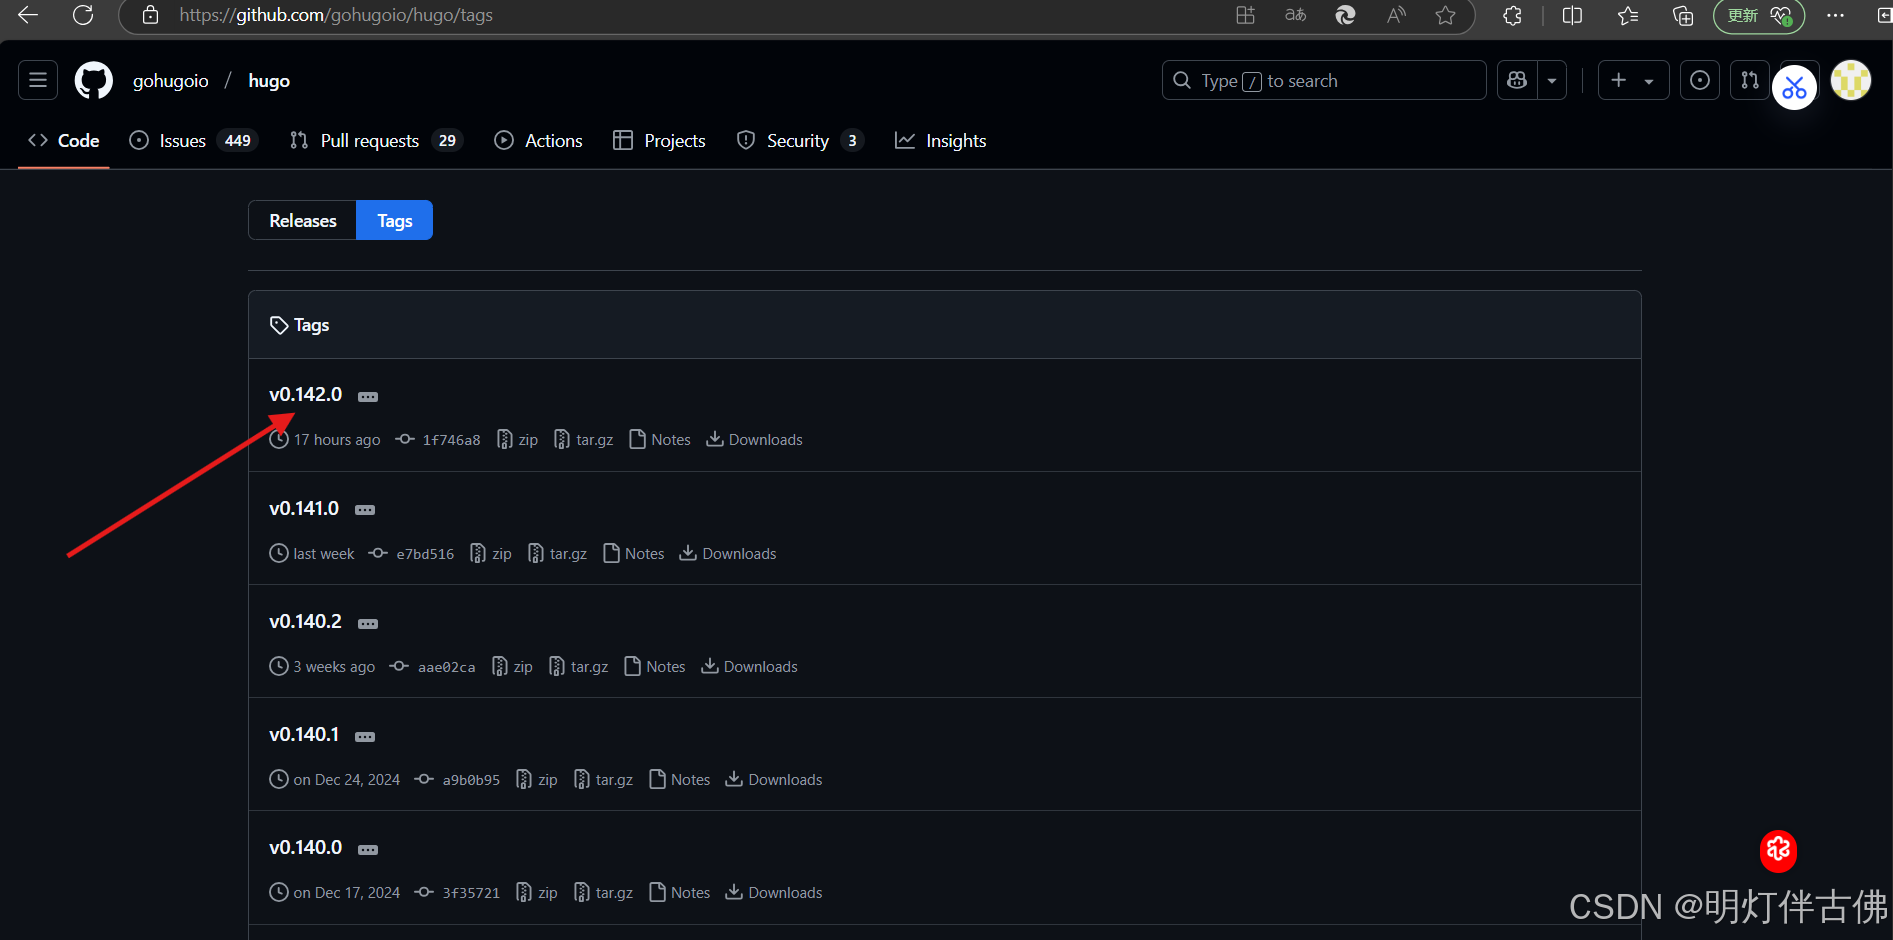Add this page to browser favorites star

(x=1445, y=15)
